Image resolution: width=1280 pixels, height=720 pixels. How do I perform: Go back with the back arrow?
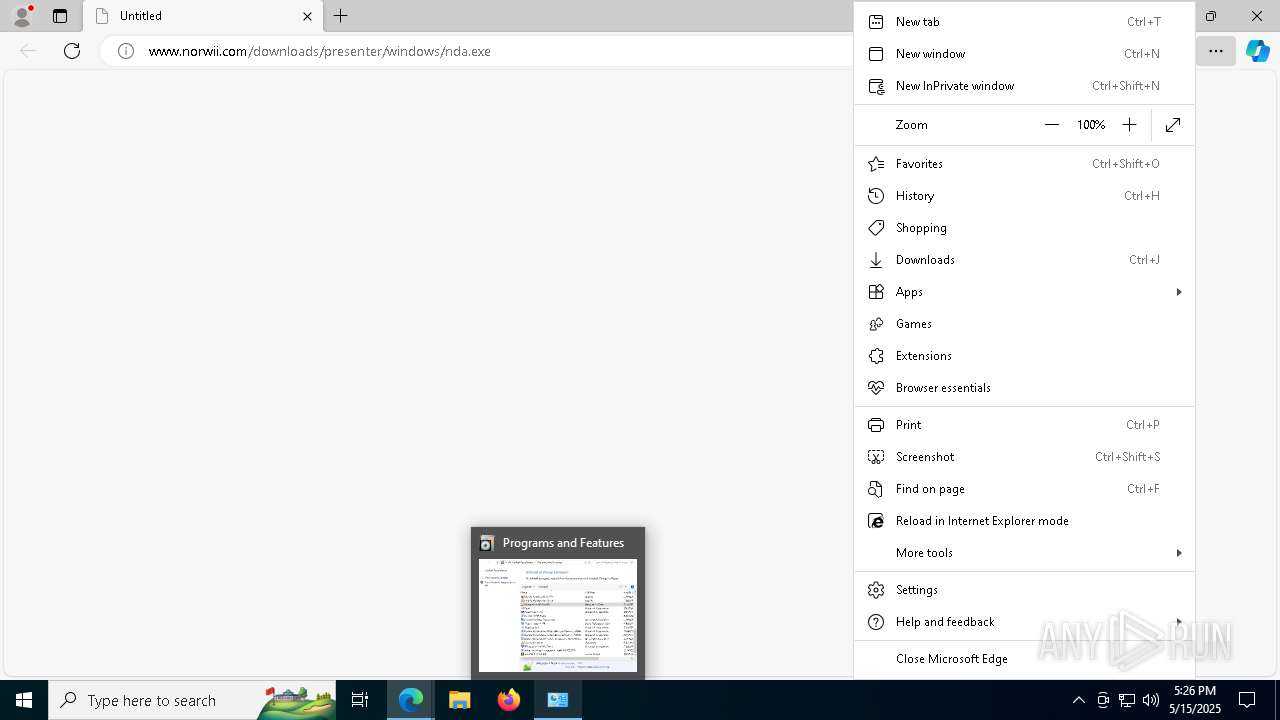click(28, 51)
